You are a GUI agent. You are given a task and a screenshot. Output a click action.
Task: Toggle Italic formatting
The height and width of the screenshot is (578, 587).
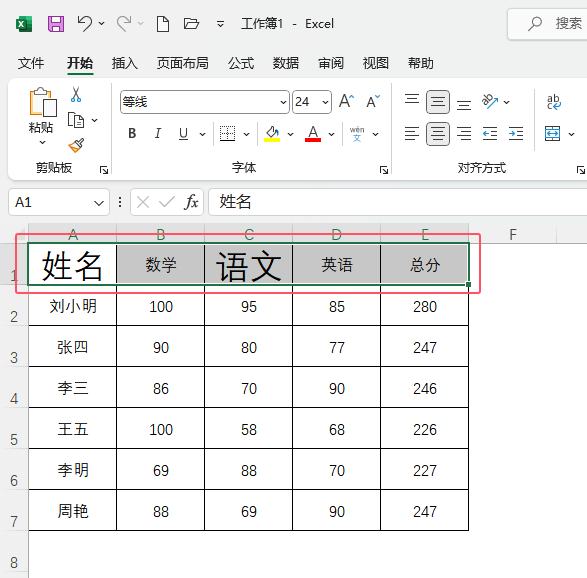point(158,134)
